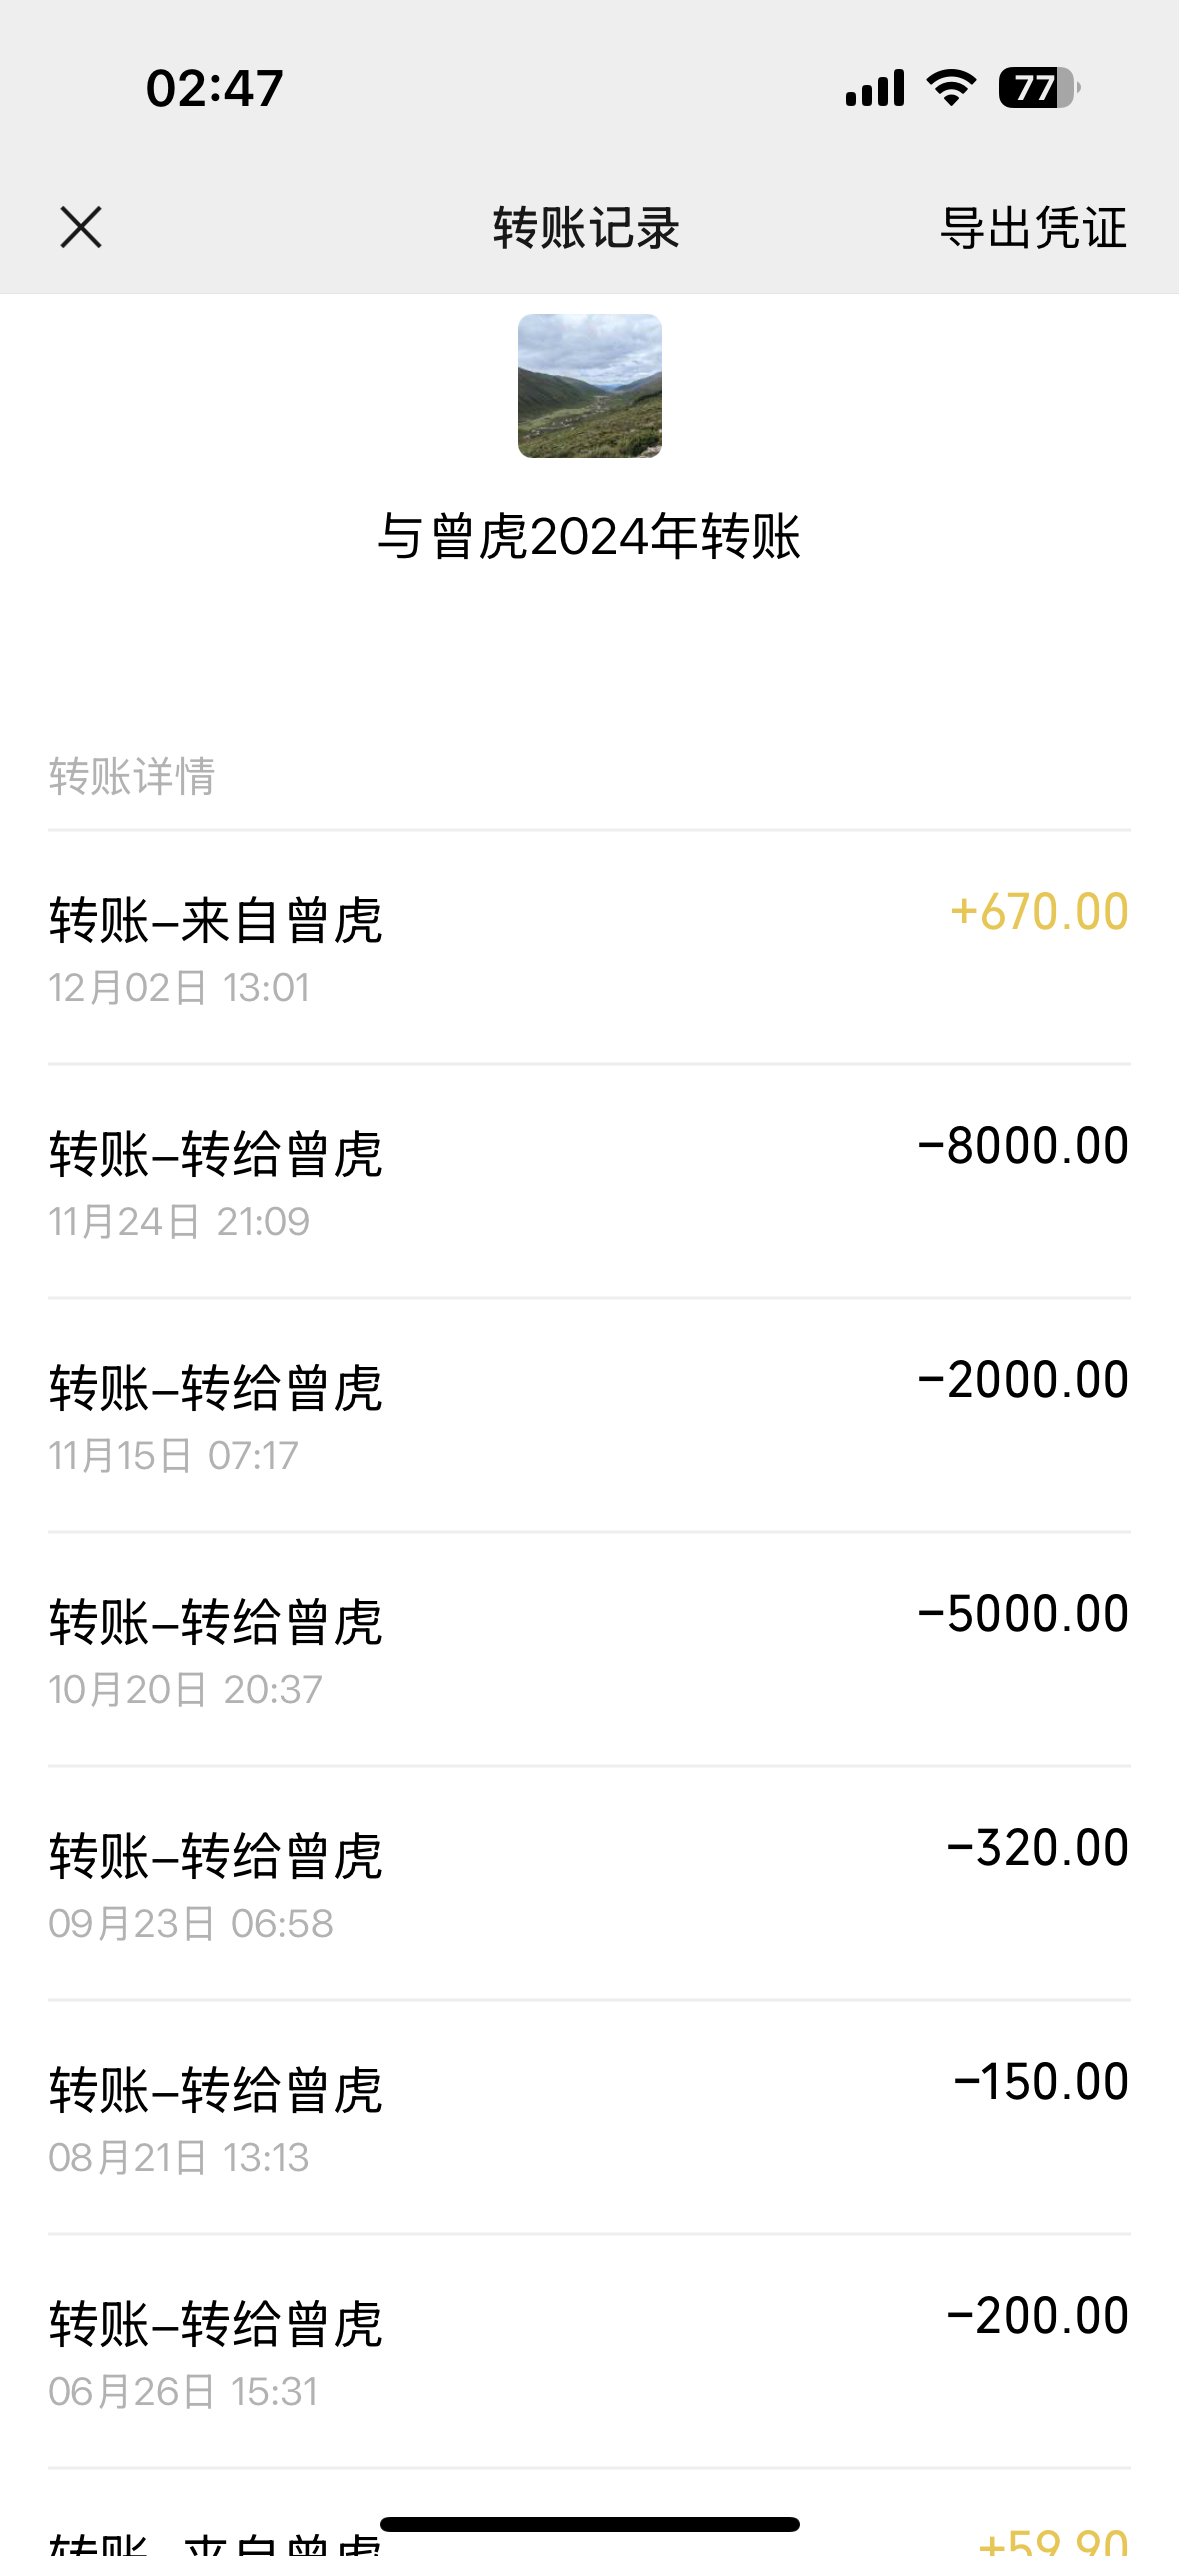1179x2556 pixels.
Task: Close the transfer records page
Action: coord(81,227)
